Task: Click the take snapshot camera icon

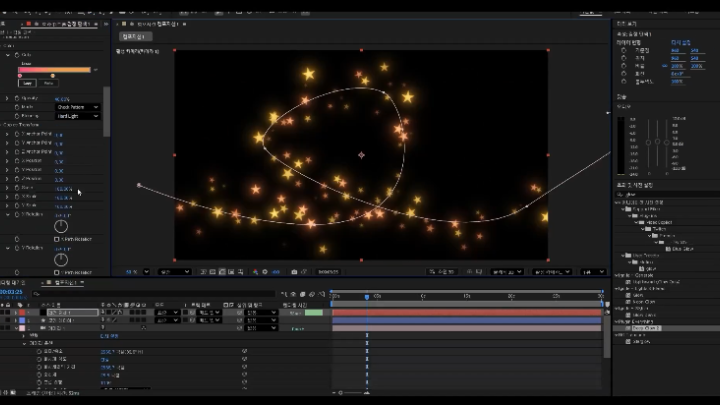Action: [294, 272]
